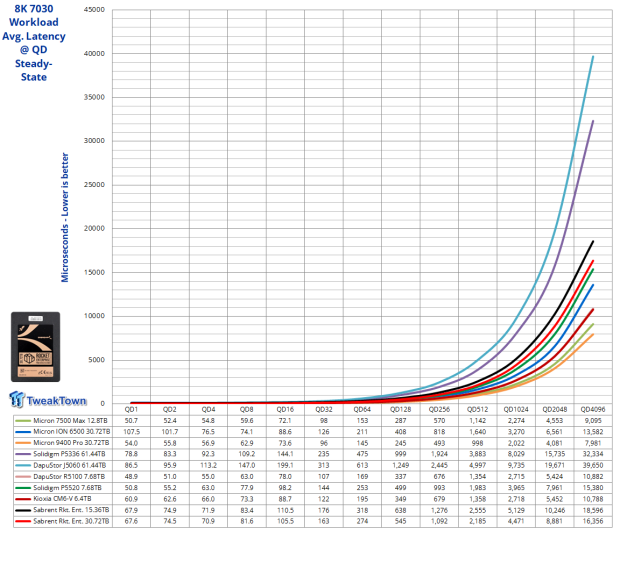Click the QD1024 column header
This screenshot has height=568, width=620.
[x=516, y=409]
